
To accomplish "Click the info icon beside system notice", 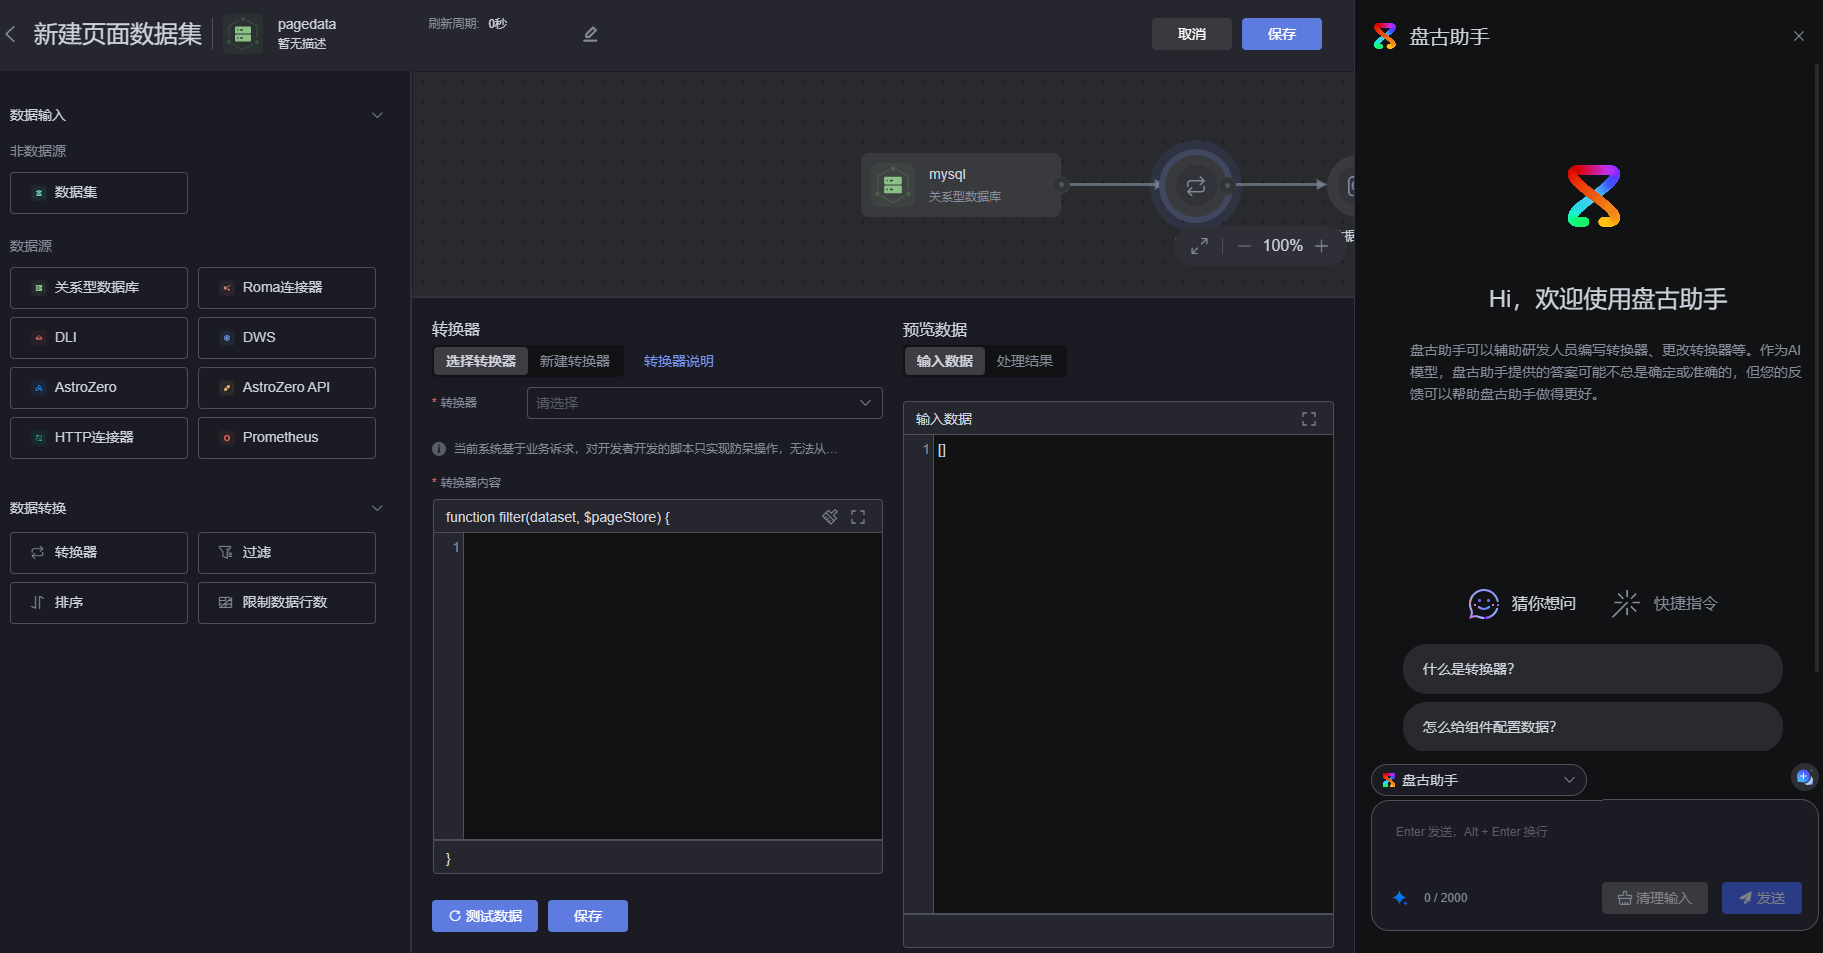I will [439, 449].
